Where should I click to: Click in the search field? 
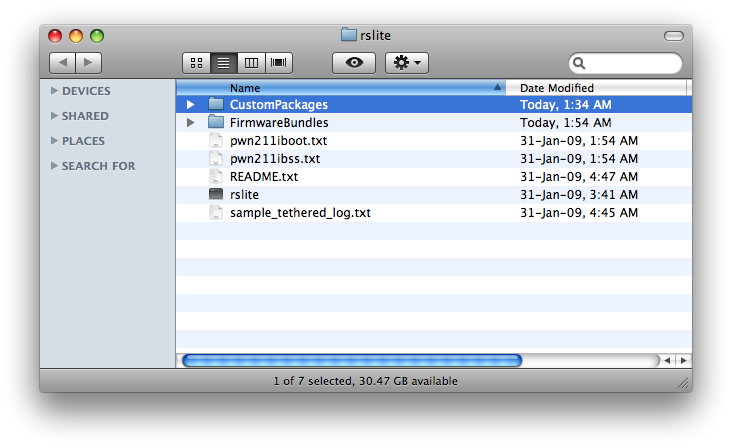[632, 63]
